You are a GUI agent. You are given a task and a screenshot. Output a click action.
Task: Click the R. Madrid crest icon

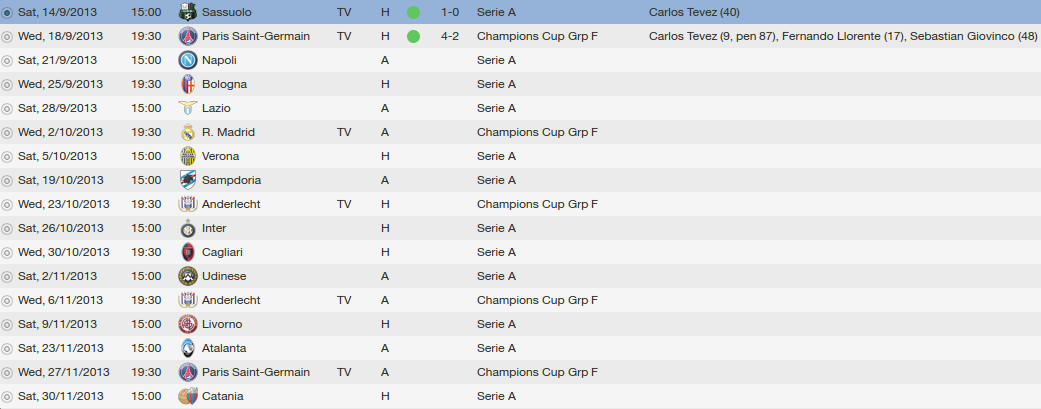point(187,132)
